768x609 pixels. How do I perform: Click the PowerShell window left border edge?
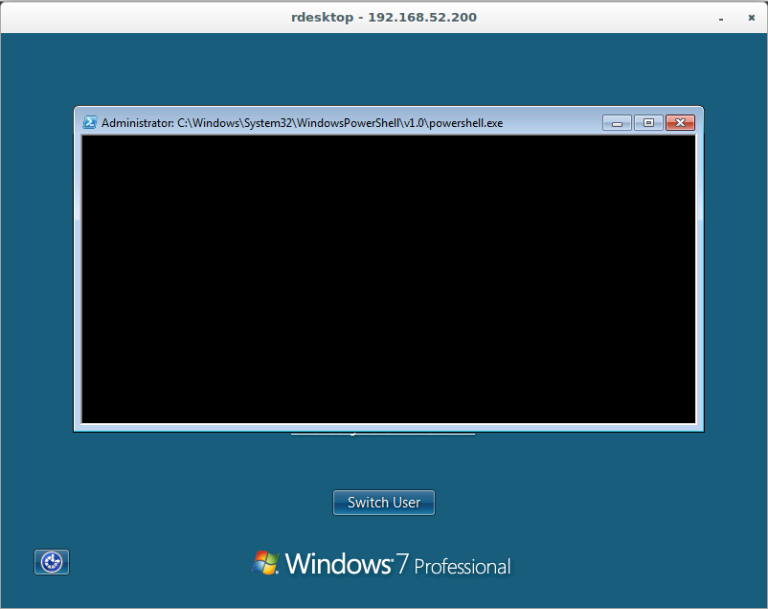click(x=77, y=280)
